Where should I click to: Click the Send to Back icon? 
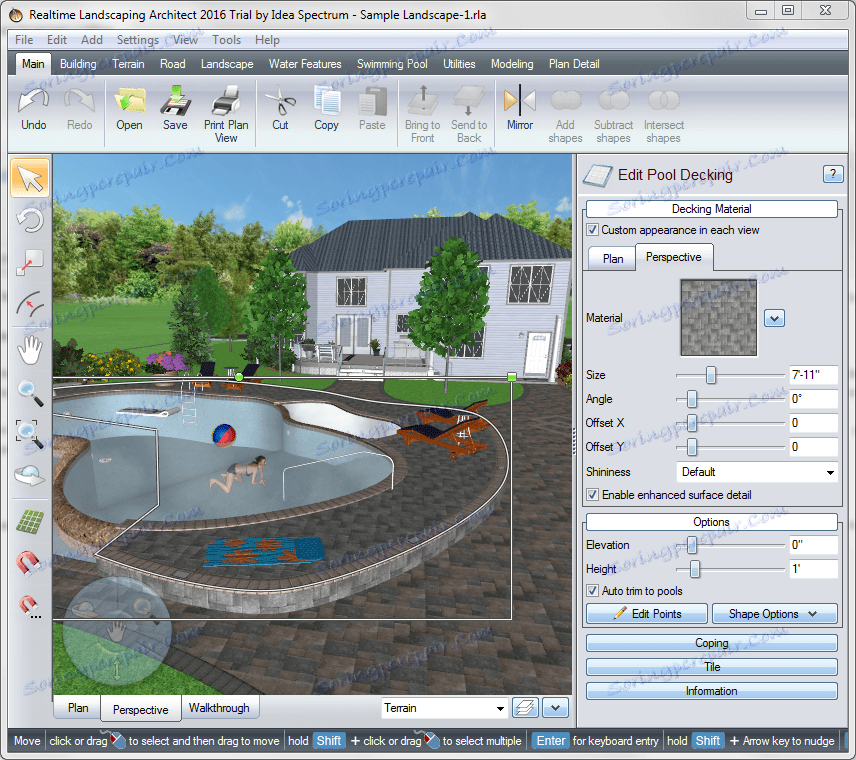(x=468, y=101)
